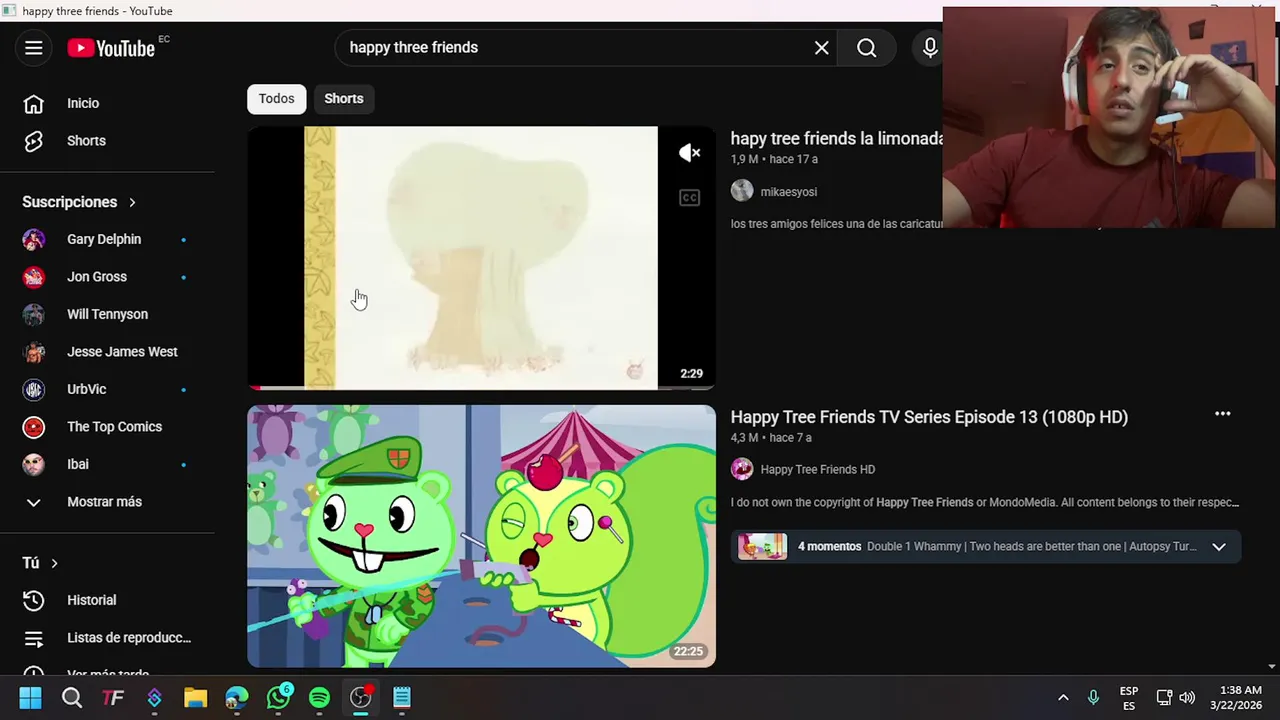Open Jon Gross channel subscription
Screen dimensions: 1280x720
pos(107,277)
